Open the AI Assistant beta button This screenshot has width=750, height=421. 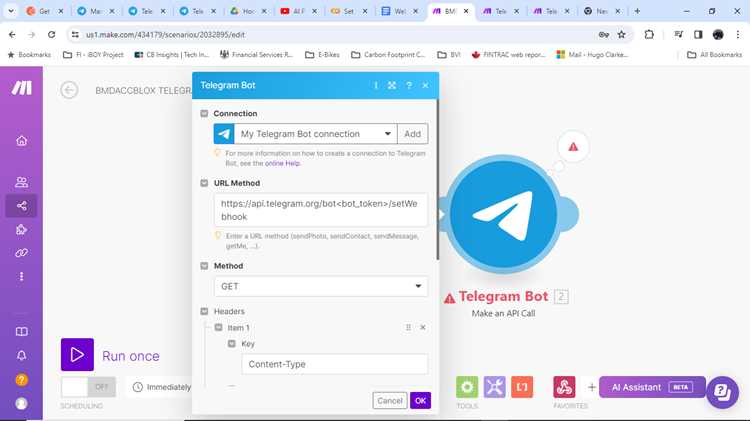tap(652, 387)
